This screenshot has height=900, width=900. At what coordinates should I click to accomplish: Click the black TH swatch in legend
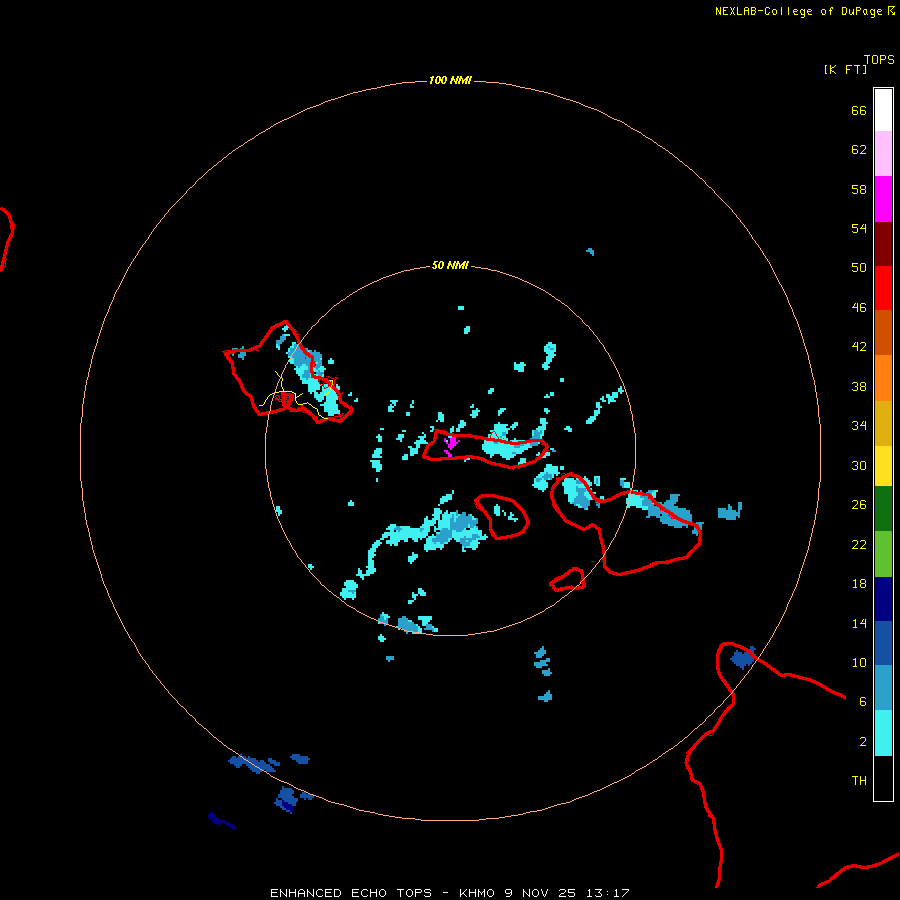click(x=883, y=778)
